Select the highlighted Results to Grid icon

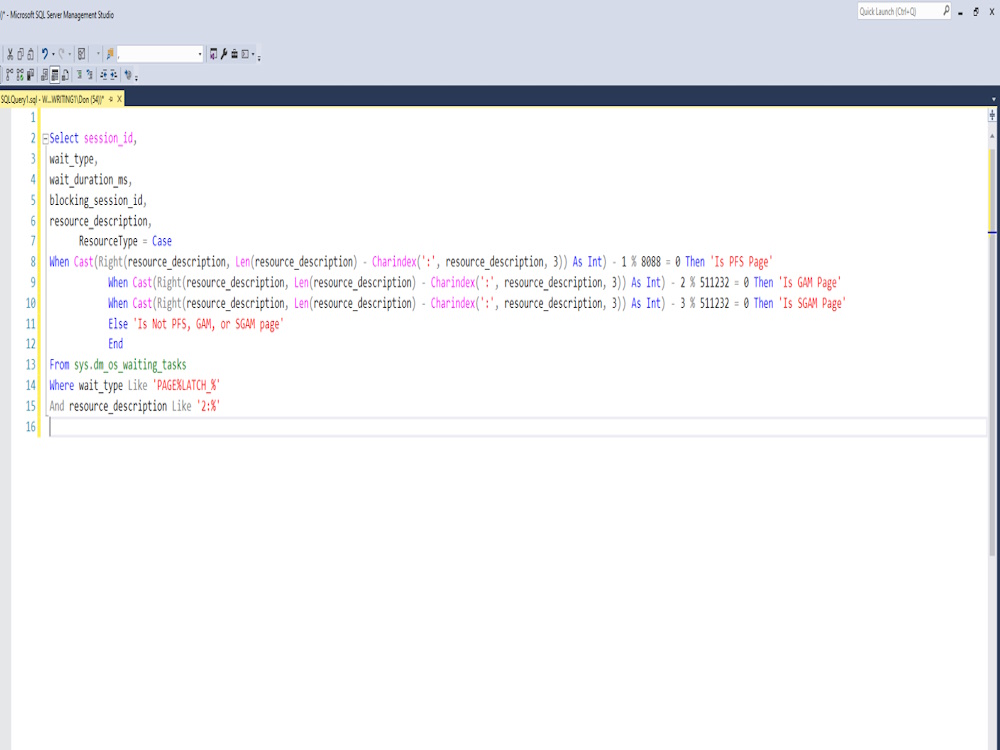point(55,75)
